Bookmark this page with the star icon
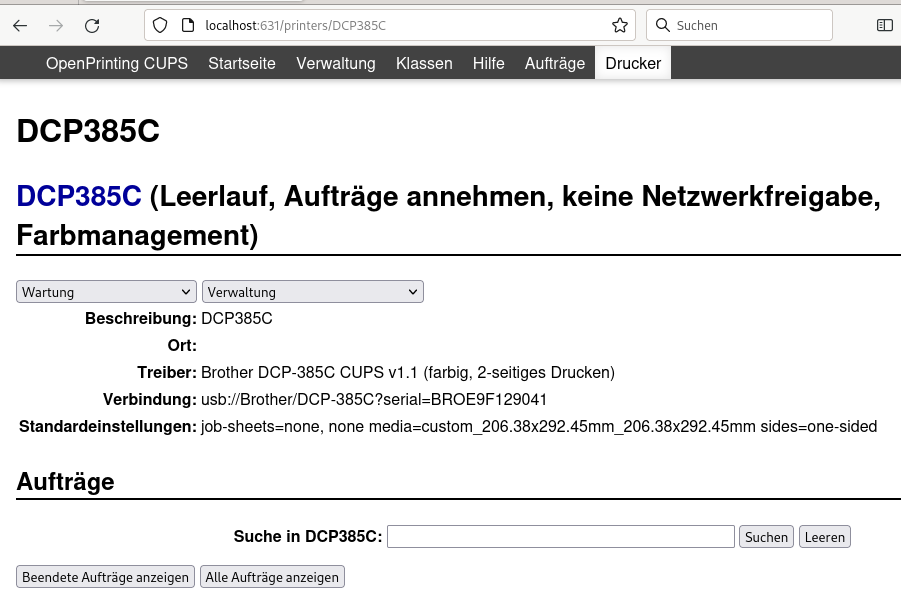901x597 pixels. [619, 25]
